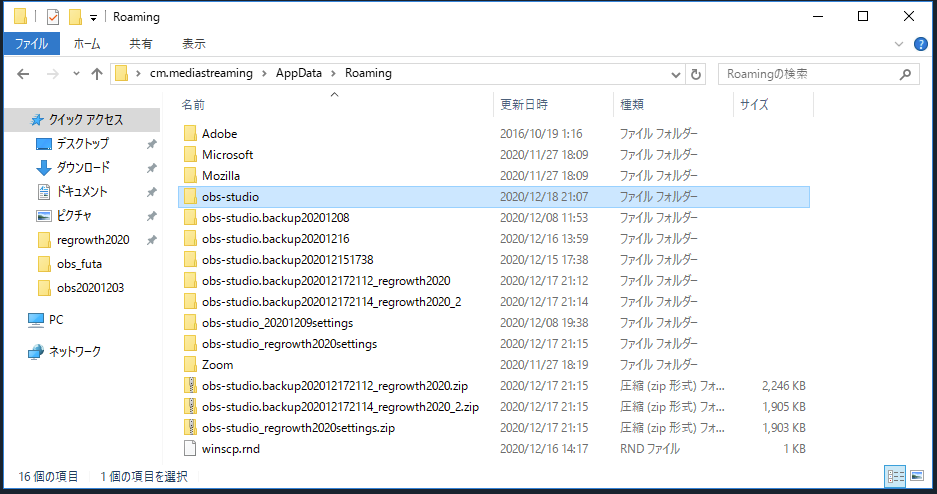Click the New Folder icon in title bar
Image resolution: width=937 pixels, height=494 pixels.
[x=75, y=17]
